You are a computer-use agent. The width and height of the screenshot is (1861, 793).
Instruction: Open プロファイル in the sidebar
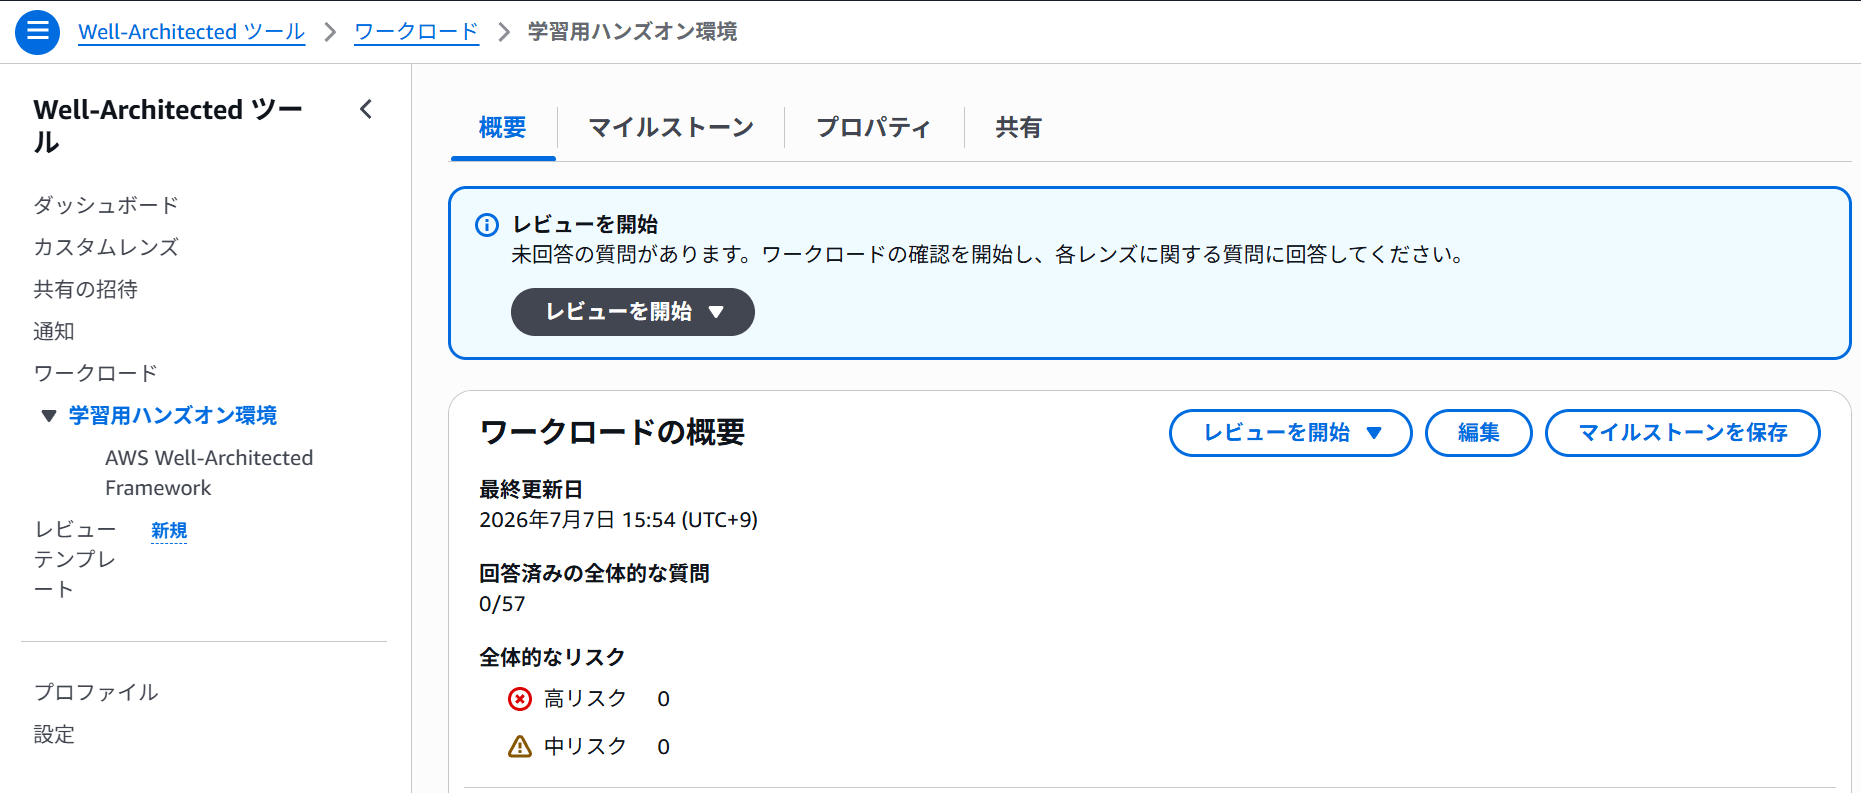tap(96, 692)
